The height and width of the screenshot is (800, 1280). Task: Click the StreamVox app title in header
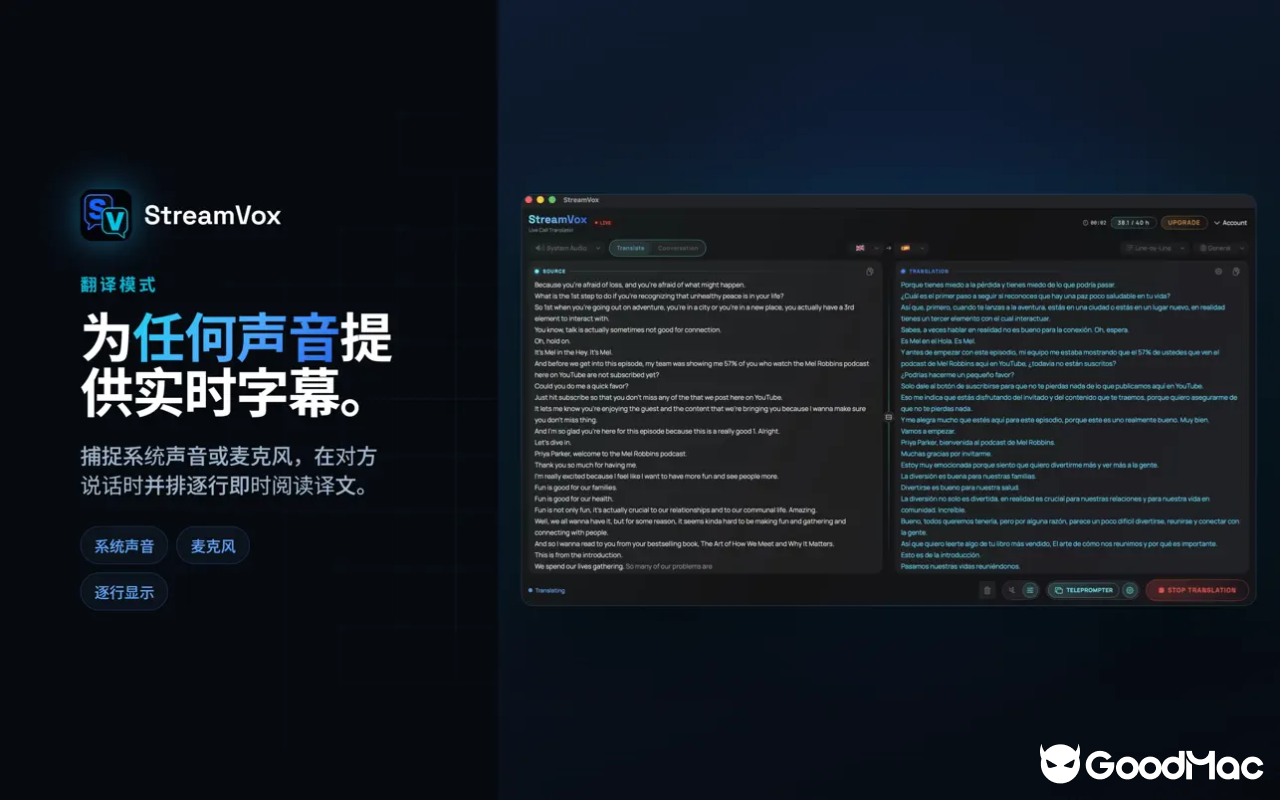(557, 219)
